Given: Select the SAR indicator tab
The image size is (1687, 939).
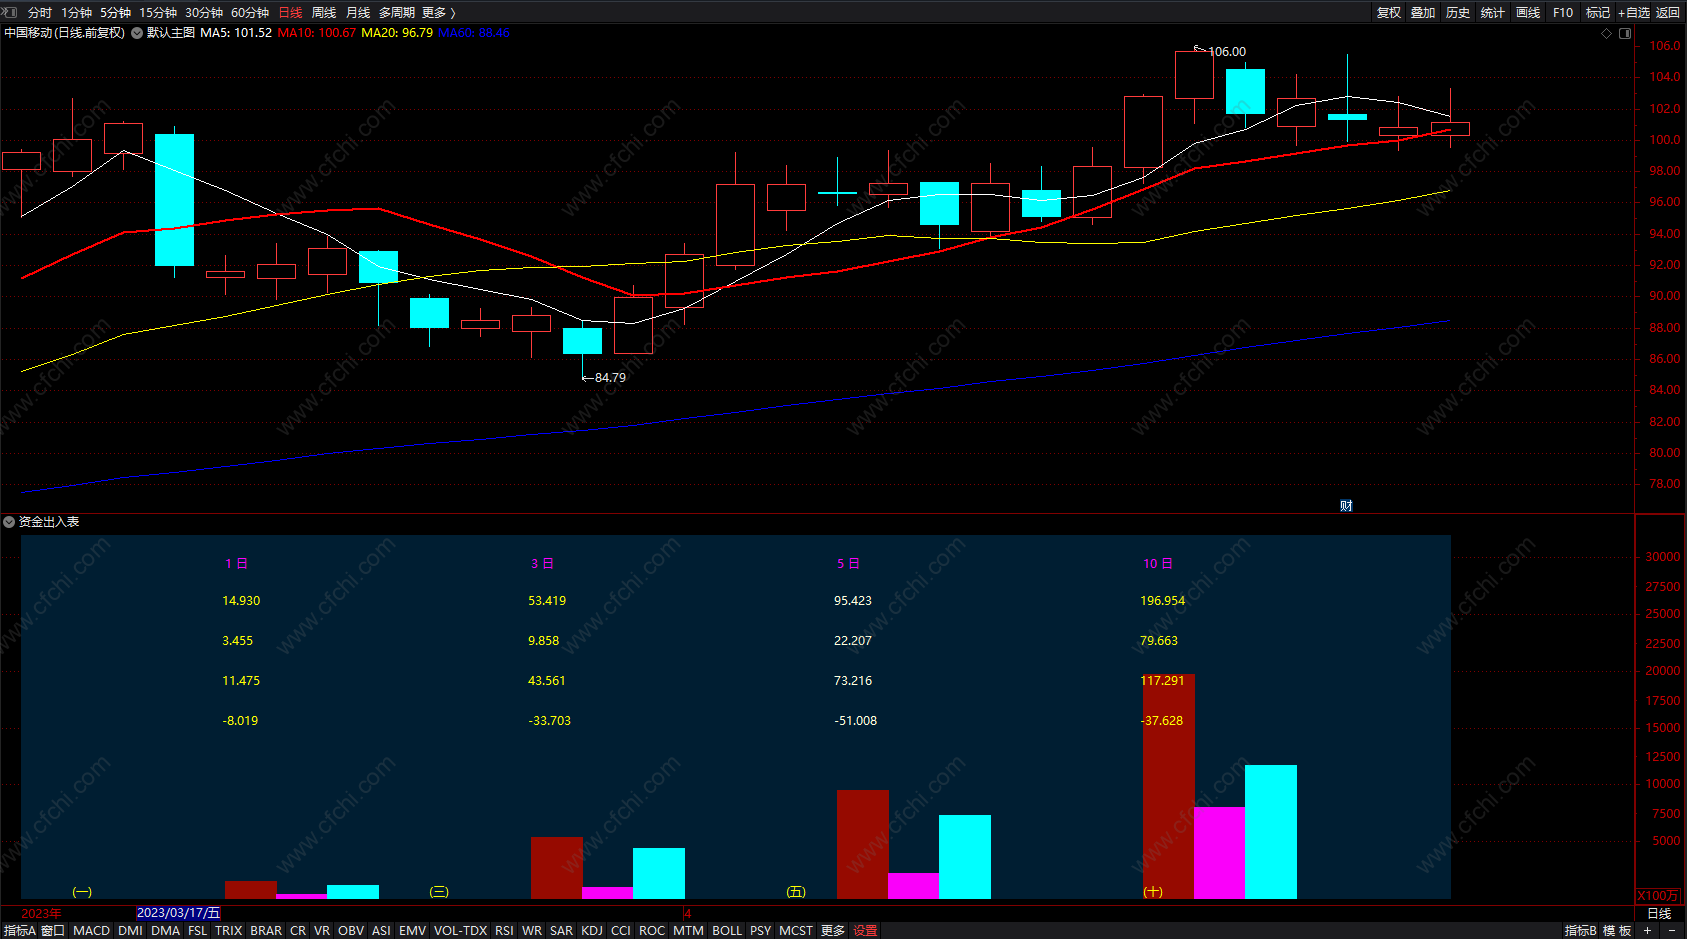Looking at the screenshot, I should 562,931.
